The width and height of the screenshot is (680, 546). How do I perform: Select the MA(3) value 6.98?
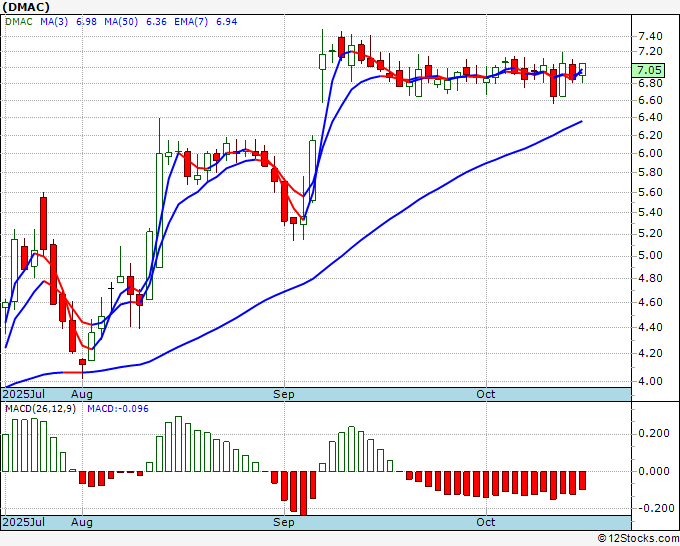pyautogui.click(x=86, y=22)
